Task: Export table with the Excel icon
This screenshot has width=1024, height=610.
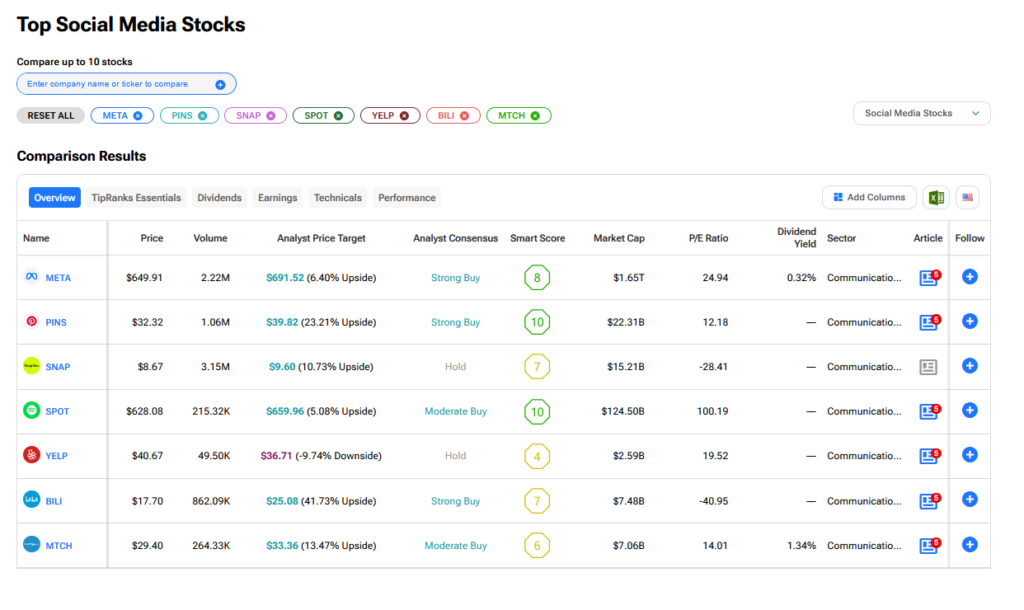Action: point(936,197)
